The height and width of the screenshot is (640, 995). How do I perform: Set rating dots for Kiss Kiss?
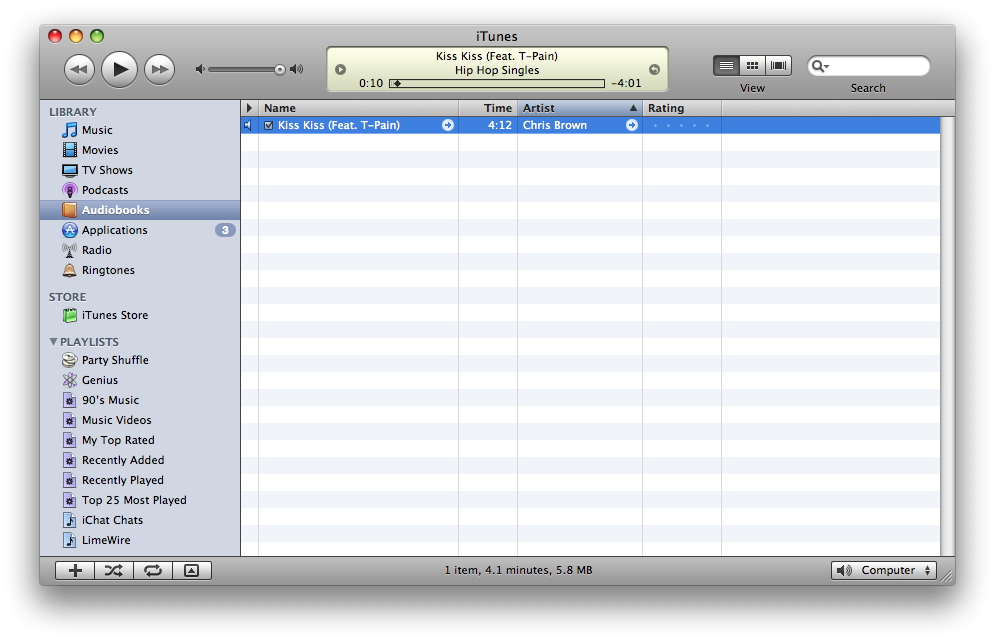pos(682,125)
